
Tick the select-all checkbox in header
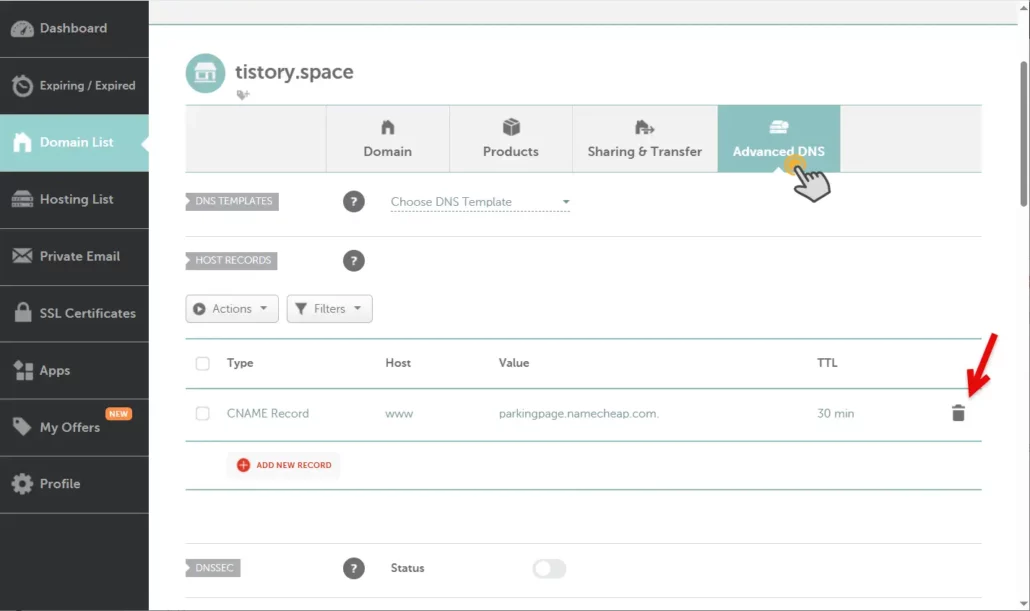(x=202, y=363)
